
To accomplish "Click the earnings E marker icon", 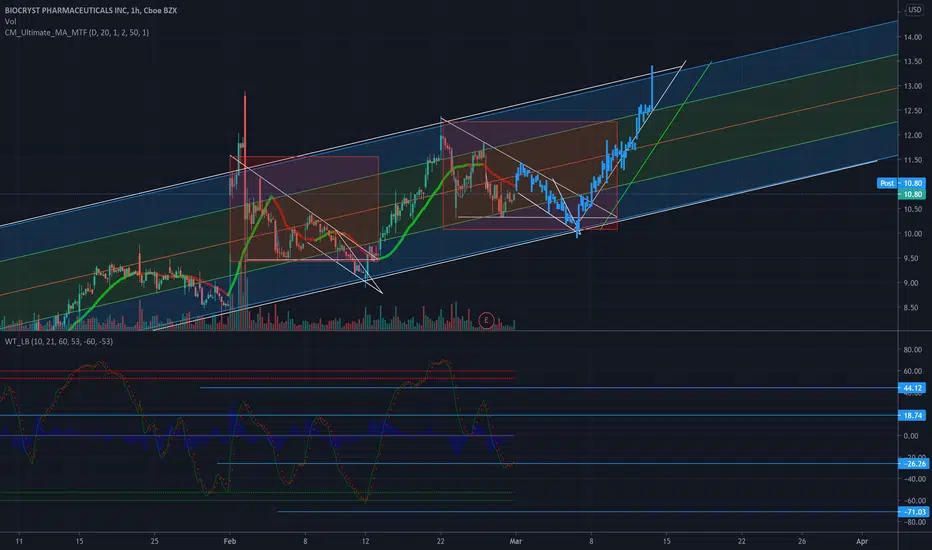I will pyautogui.click(x=486, y=320).
